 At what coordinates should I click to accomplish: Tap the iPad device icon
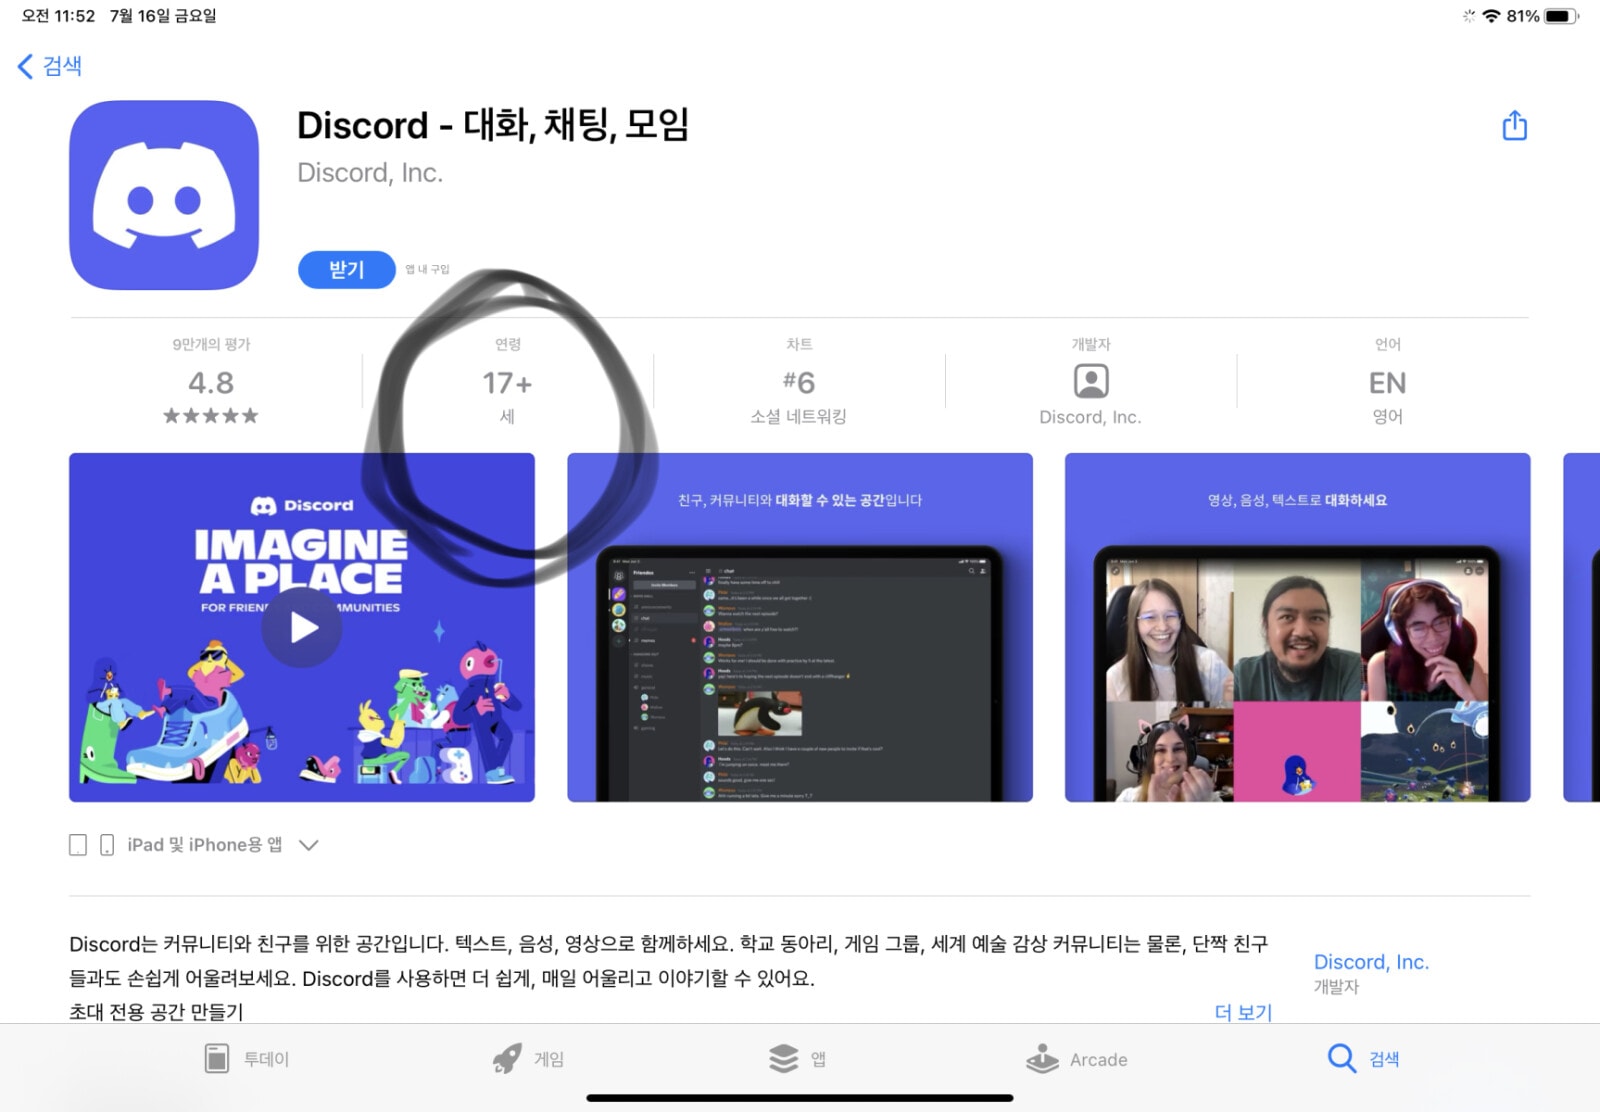[x=78, y=845]
